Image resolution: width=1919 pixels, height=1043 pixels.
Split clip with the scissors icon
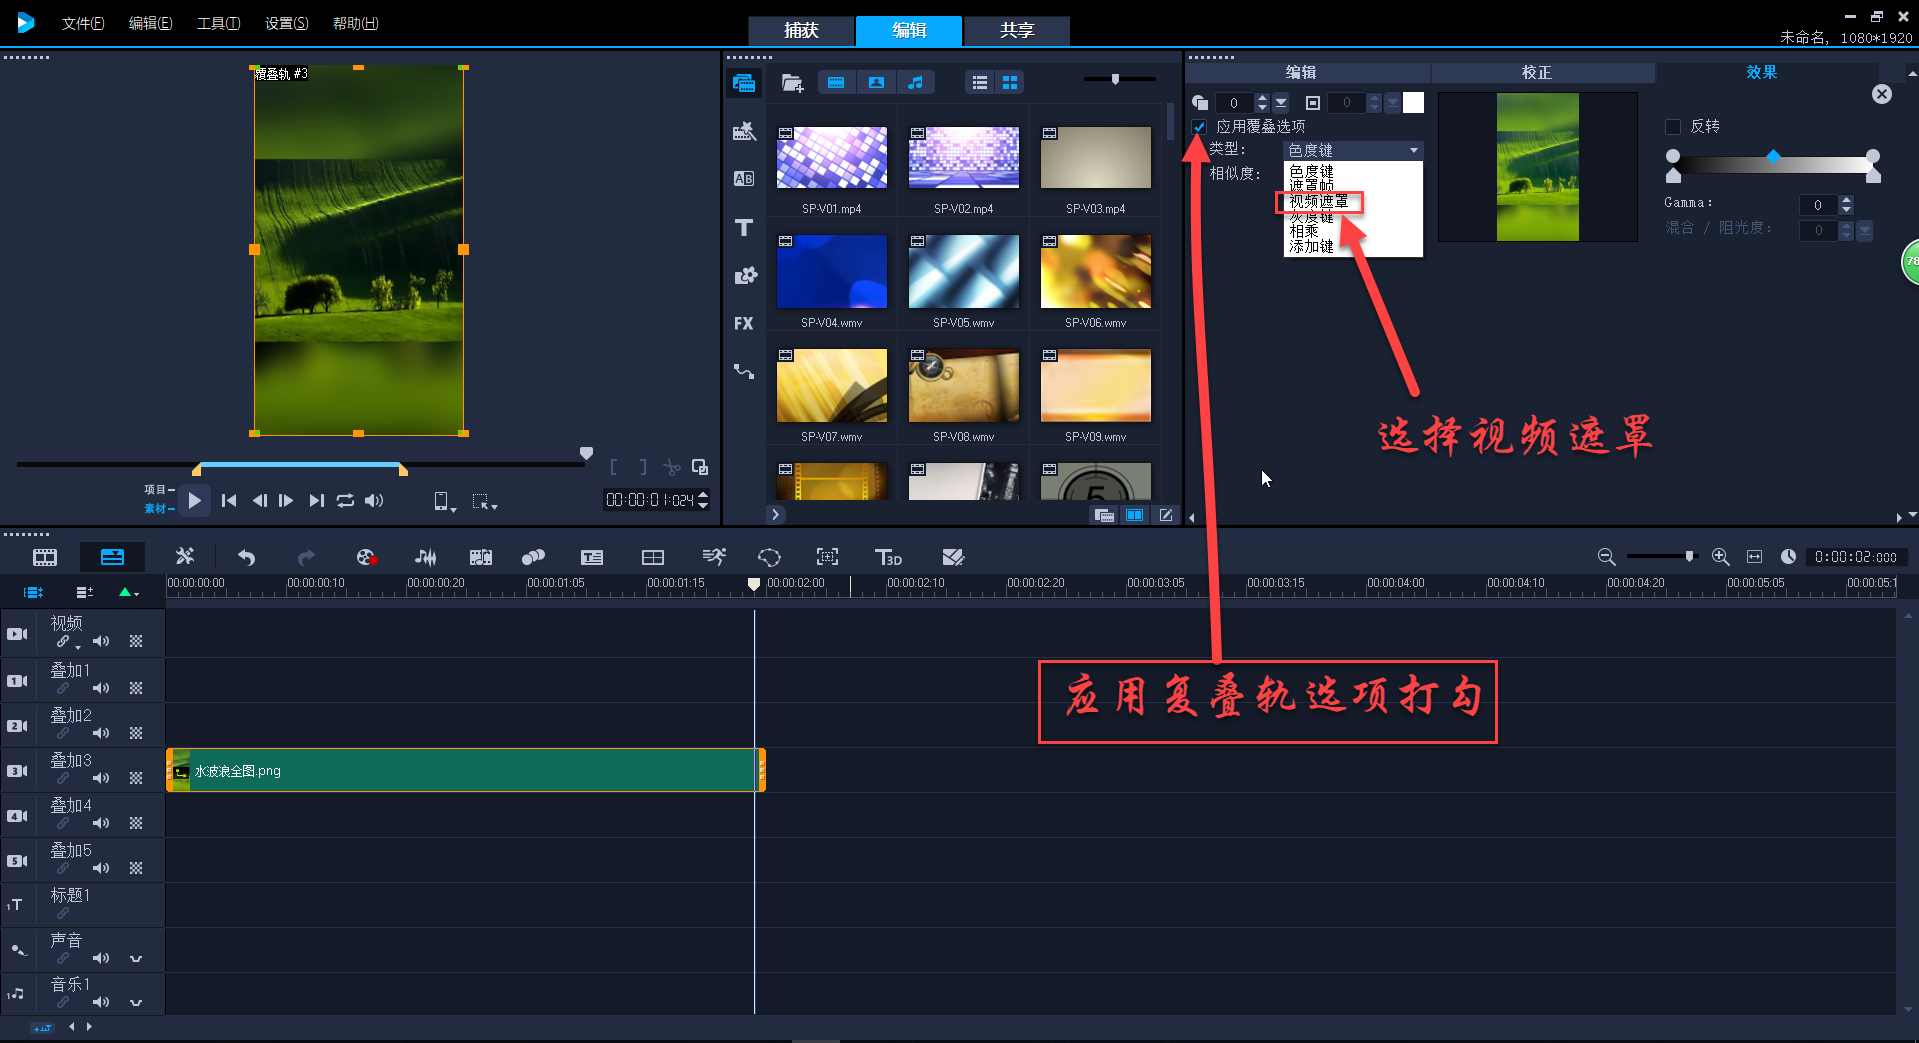pyautogui.click(x=671, y=467)
